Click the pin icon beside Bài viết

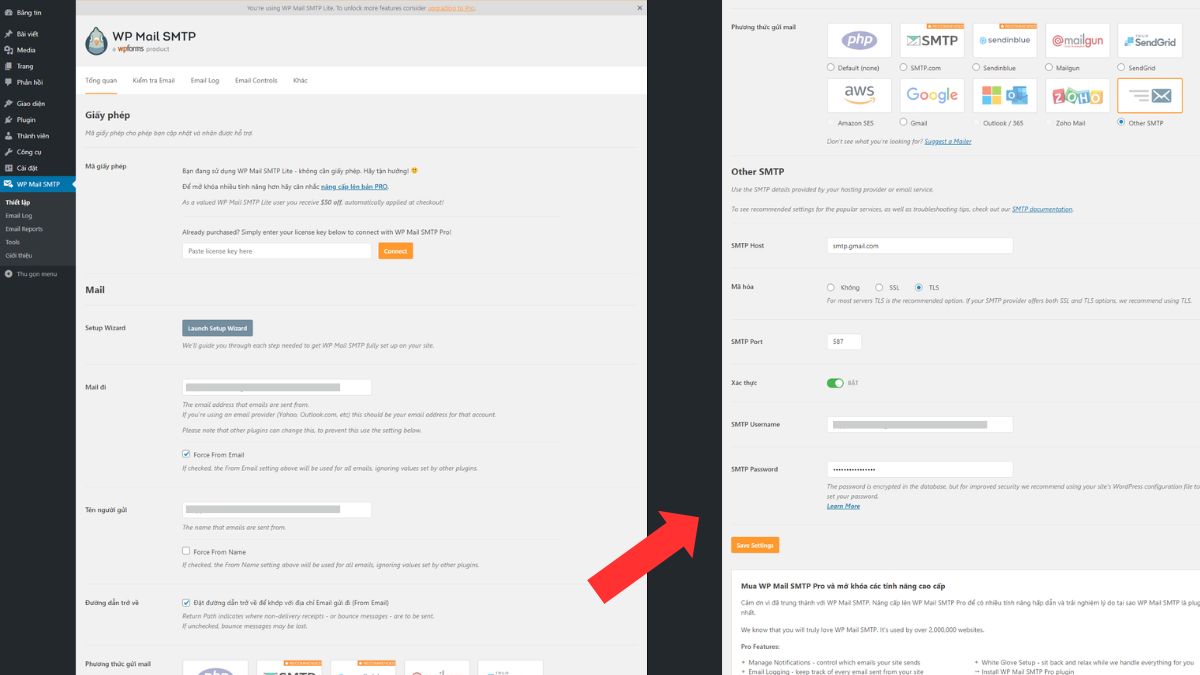coord(8,34)
